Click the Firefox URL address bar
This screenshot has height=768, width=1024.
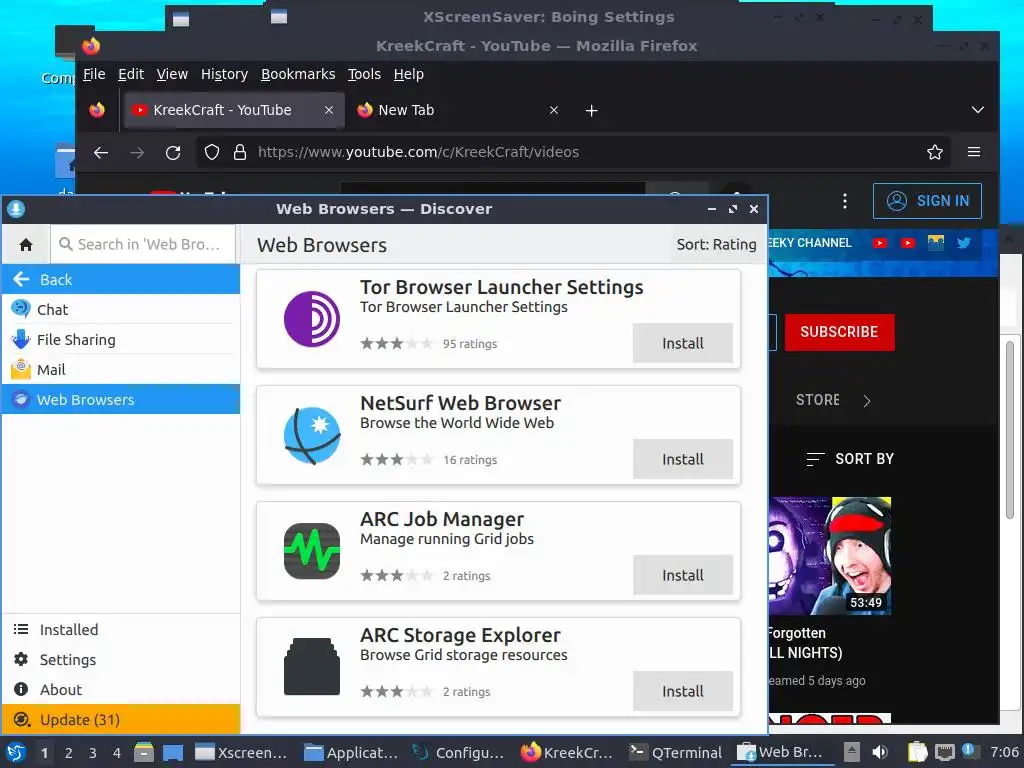[x=573, y=152]
